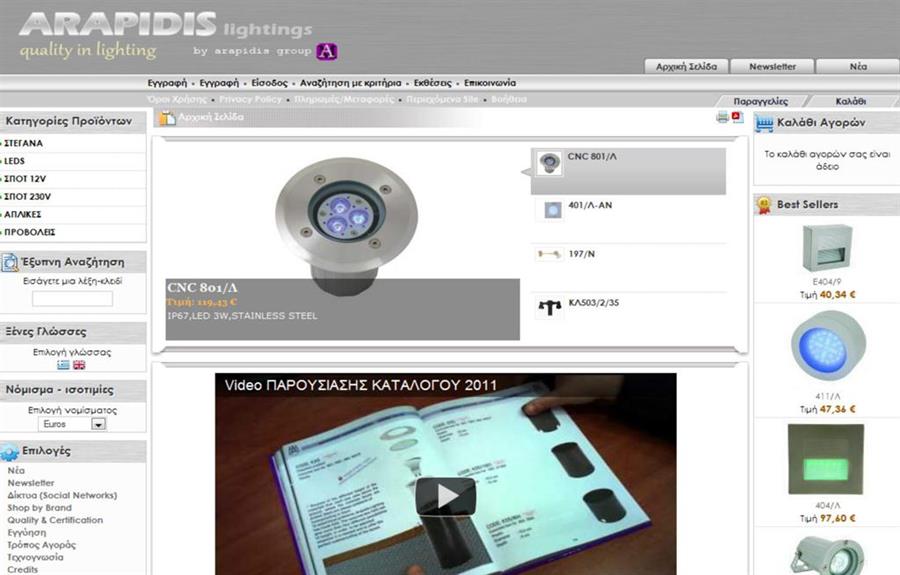The width and height of the screenshot is (900, 575).
Task: Open the Καλάθι tab
Action: 851,102
